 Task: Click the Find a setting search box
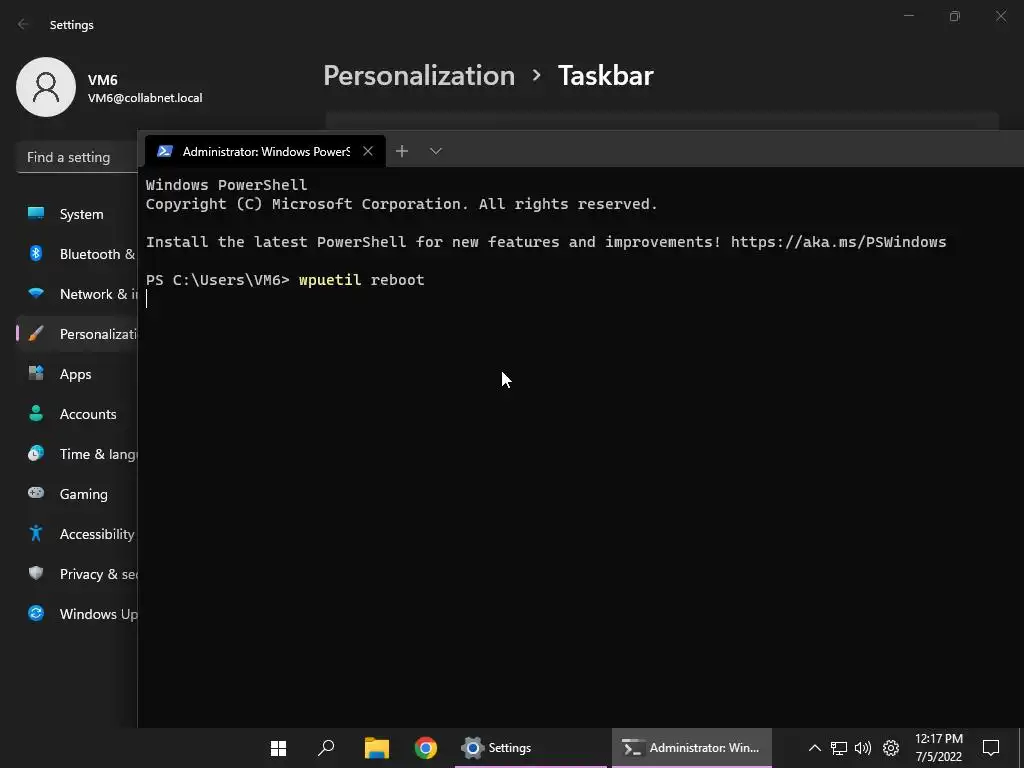pos(76,157)
